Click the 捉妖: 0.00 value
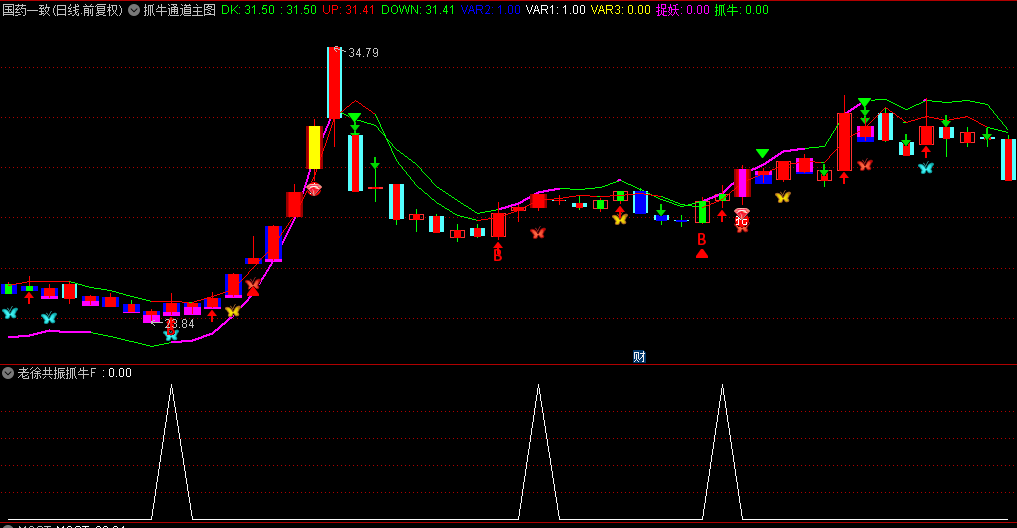1017x528 pixels. click(x=682, y=10)
